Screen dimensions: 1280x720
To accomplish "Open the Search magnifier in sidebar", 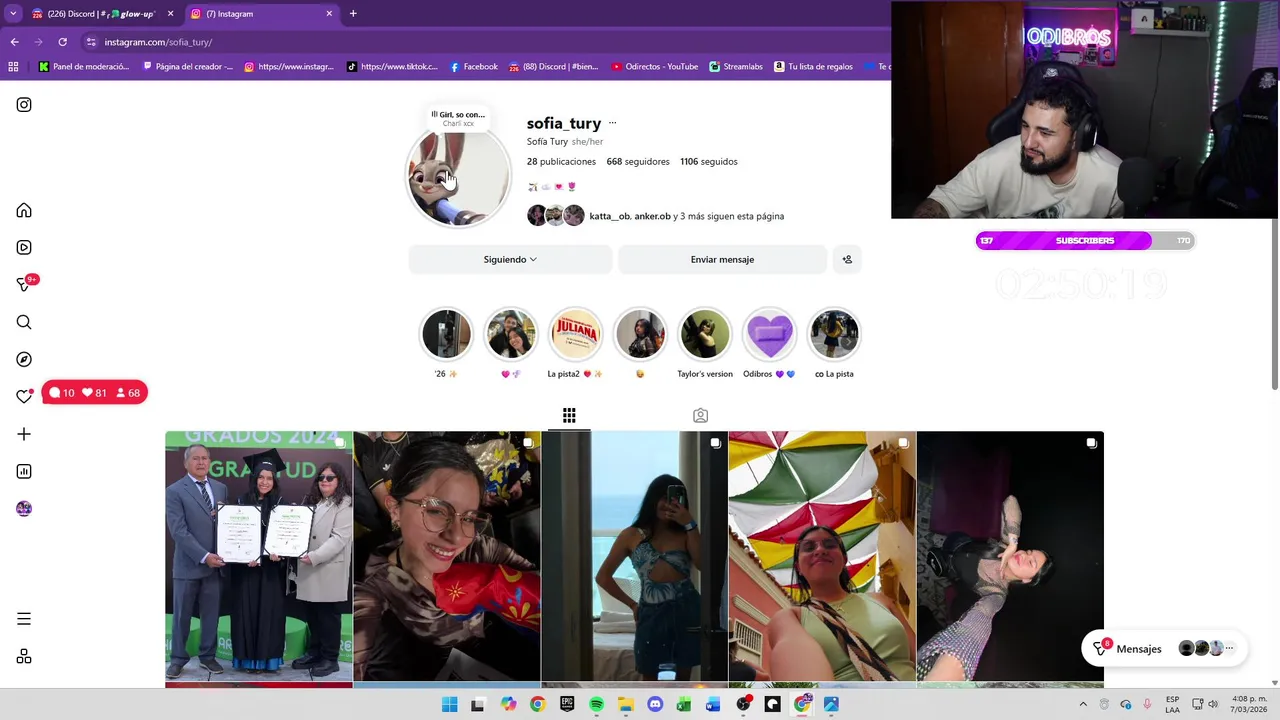I will (24, 322).
